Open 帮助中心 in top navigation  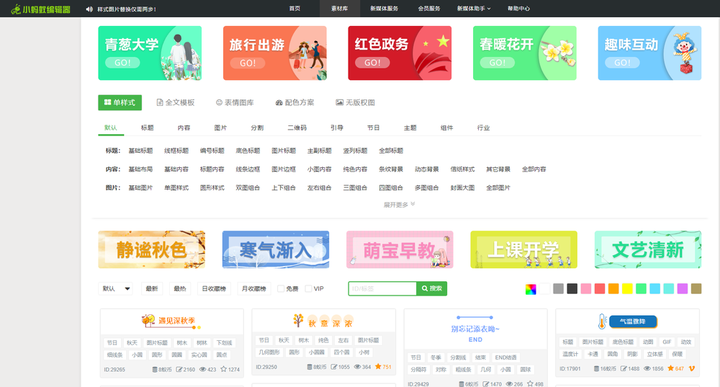point(518,9)
